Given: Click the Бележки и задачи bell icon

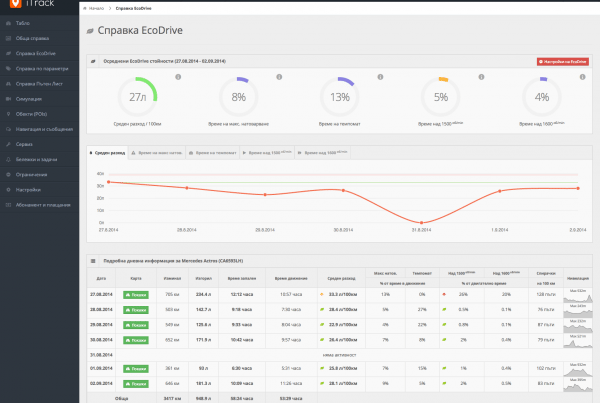Looking at the screenshot, I should tap(8, 160).
